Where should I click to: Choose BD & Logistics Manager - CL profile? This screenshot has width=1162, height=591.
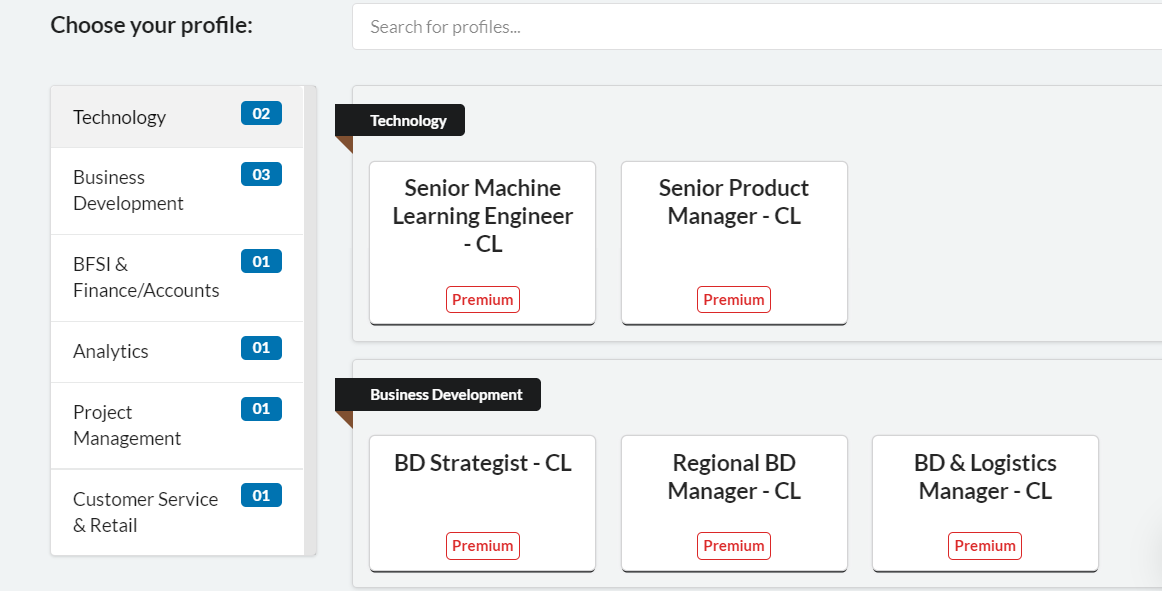985,477
